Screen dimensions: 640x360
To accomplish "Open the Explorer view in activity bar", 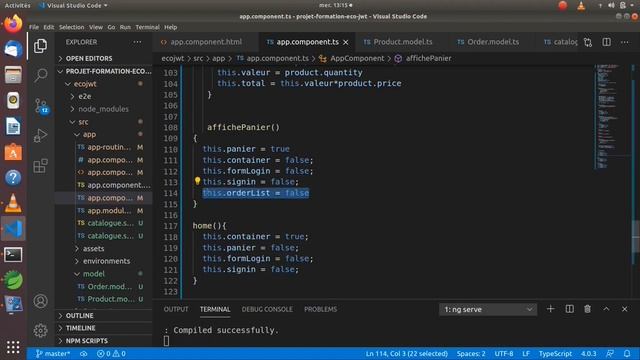I will coord(40,46).
